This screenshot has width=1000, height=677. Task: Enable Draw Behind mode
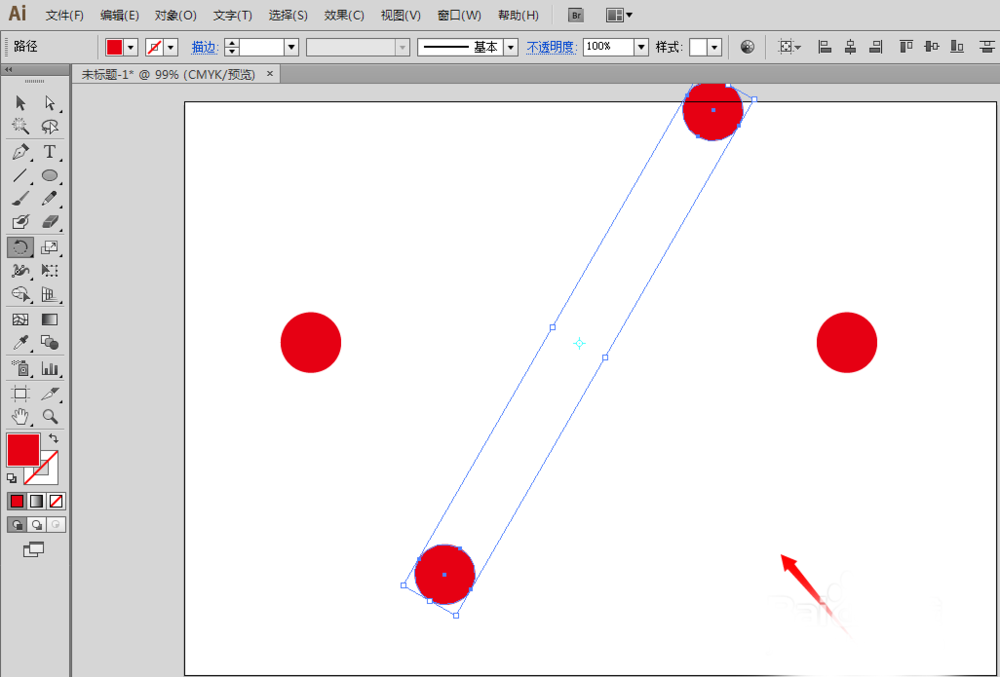pos(36,525)
